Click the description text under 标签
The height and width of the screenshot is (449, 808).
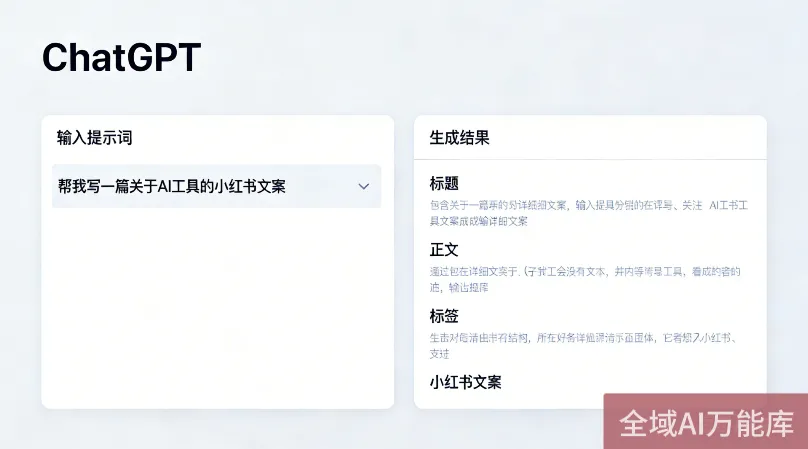pos(584,345)
